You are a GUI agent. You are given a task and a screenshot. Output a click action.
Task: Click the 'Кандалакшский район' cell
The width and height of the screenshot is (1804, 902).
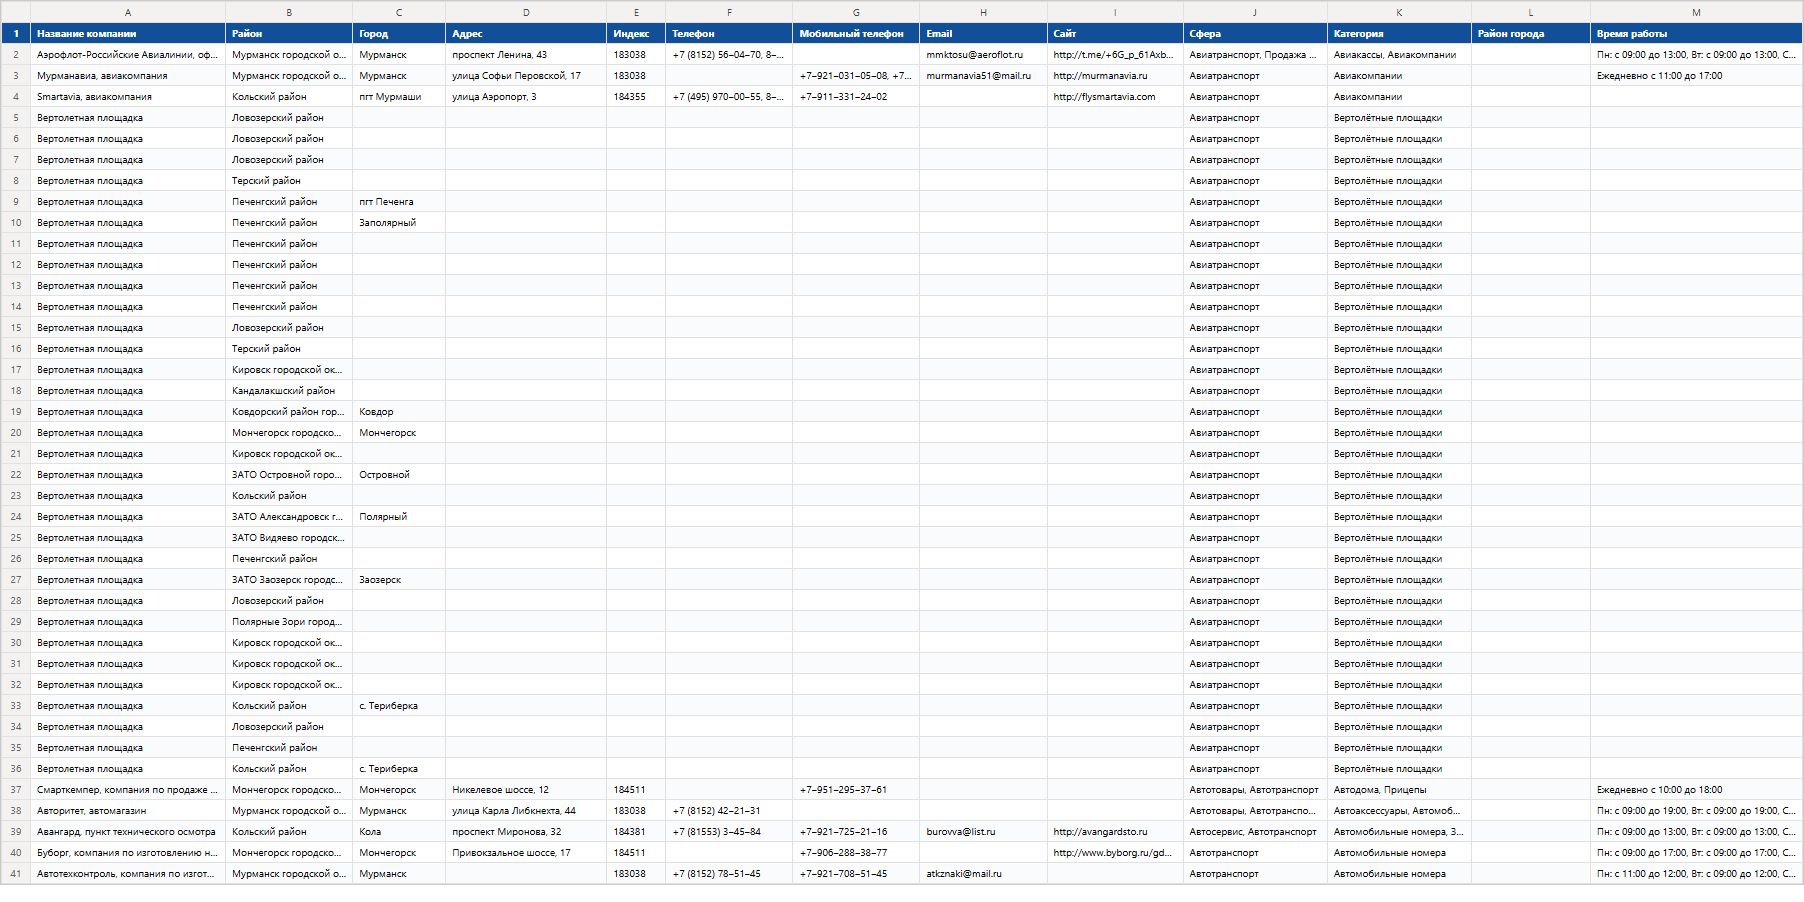pos(289,391)
